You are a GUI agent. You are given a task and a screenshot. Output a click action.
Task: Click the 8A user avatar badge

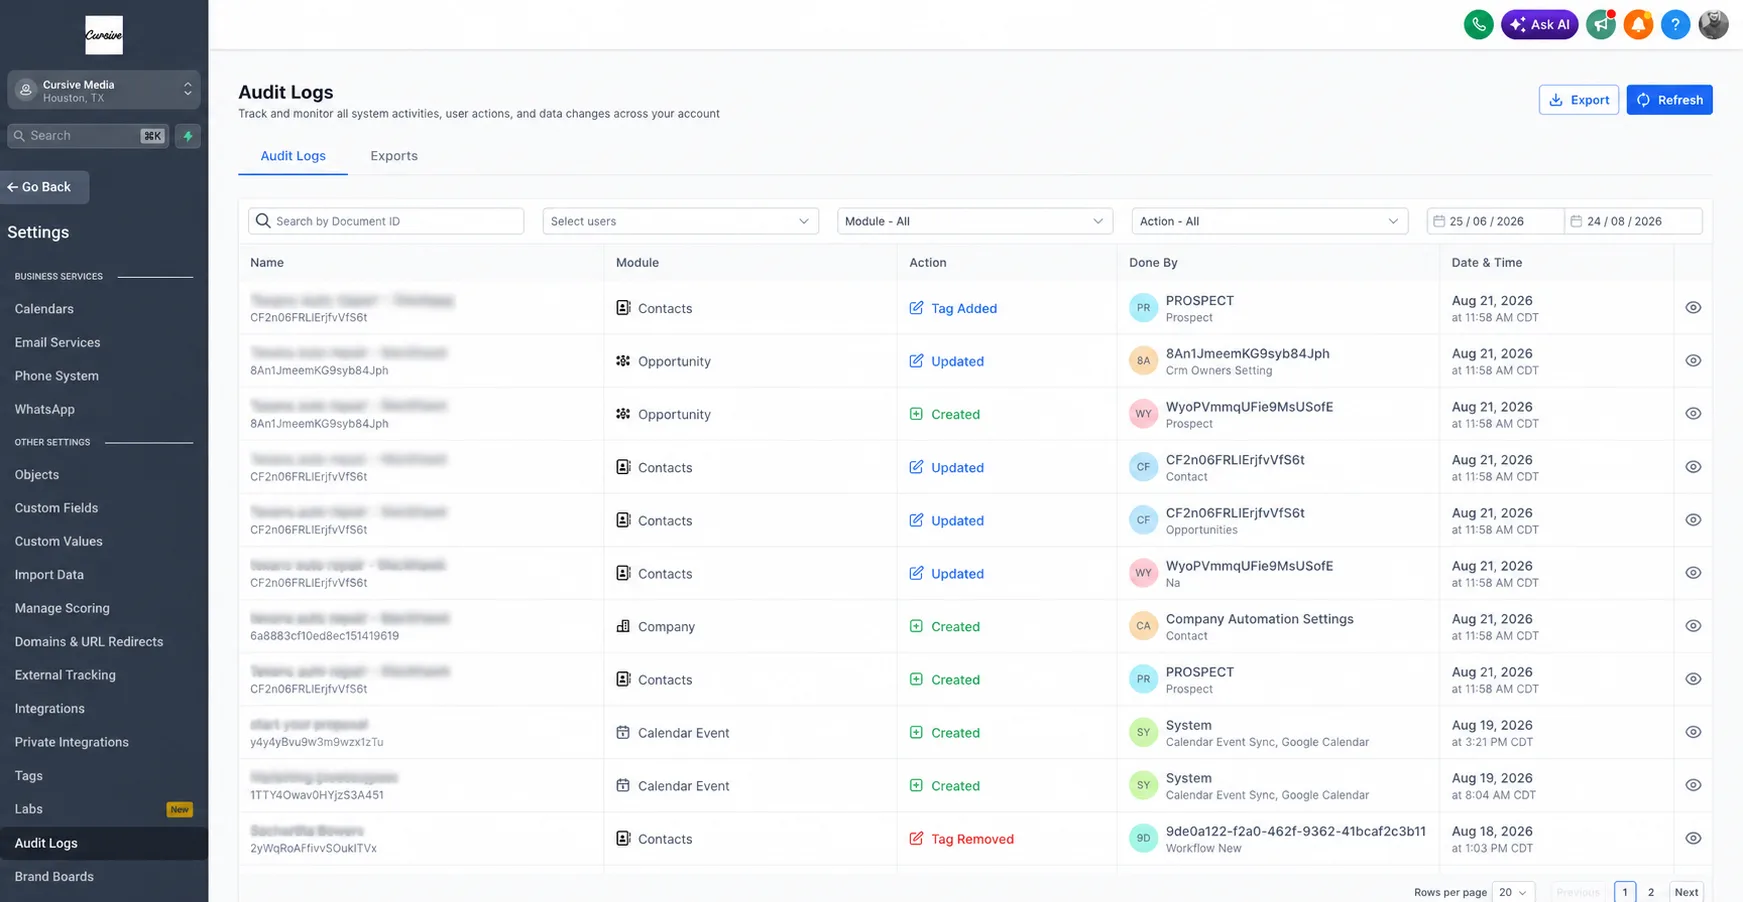pos(1143,361)
